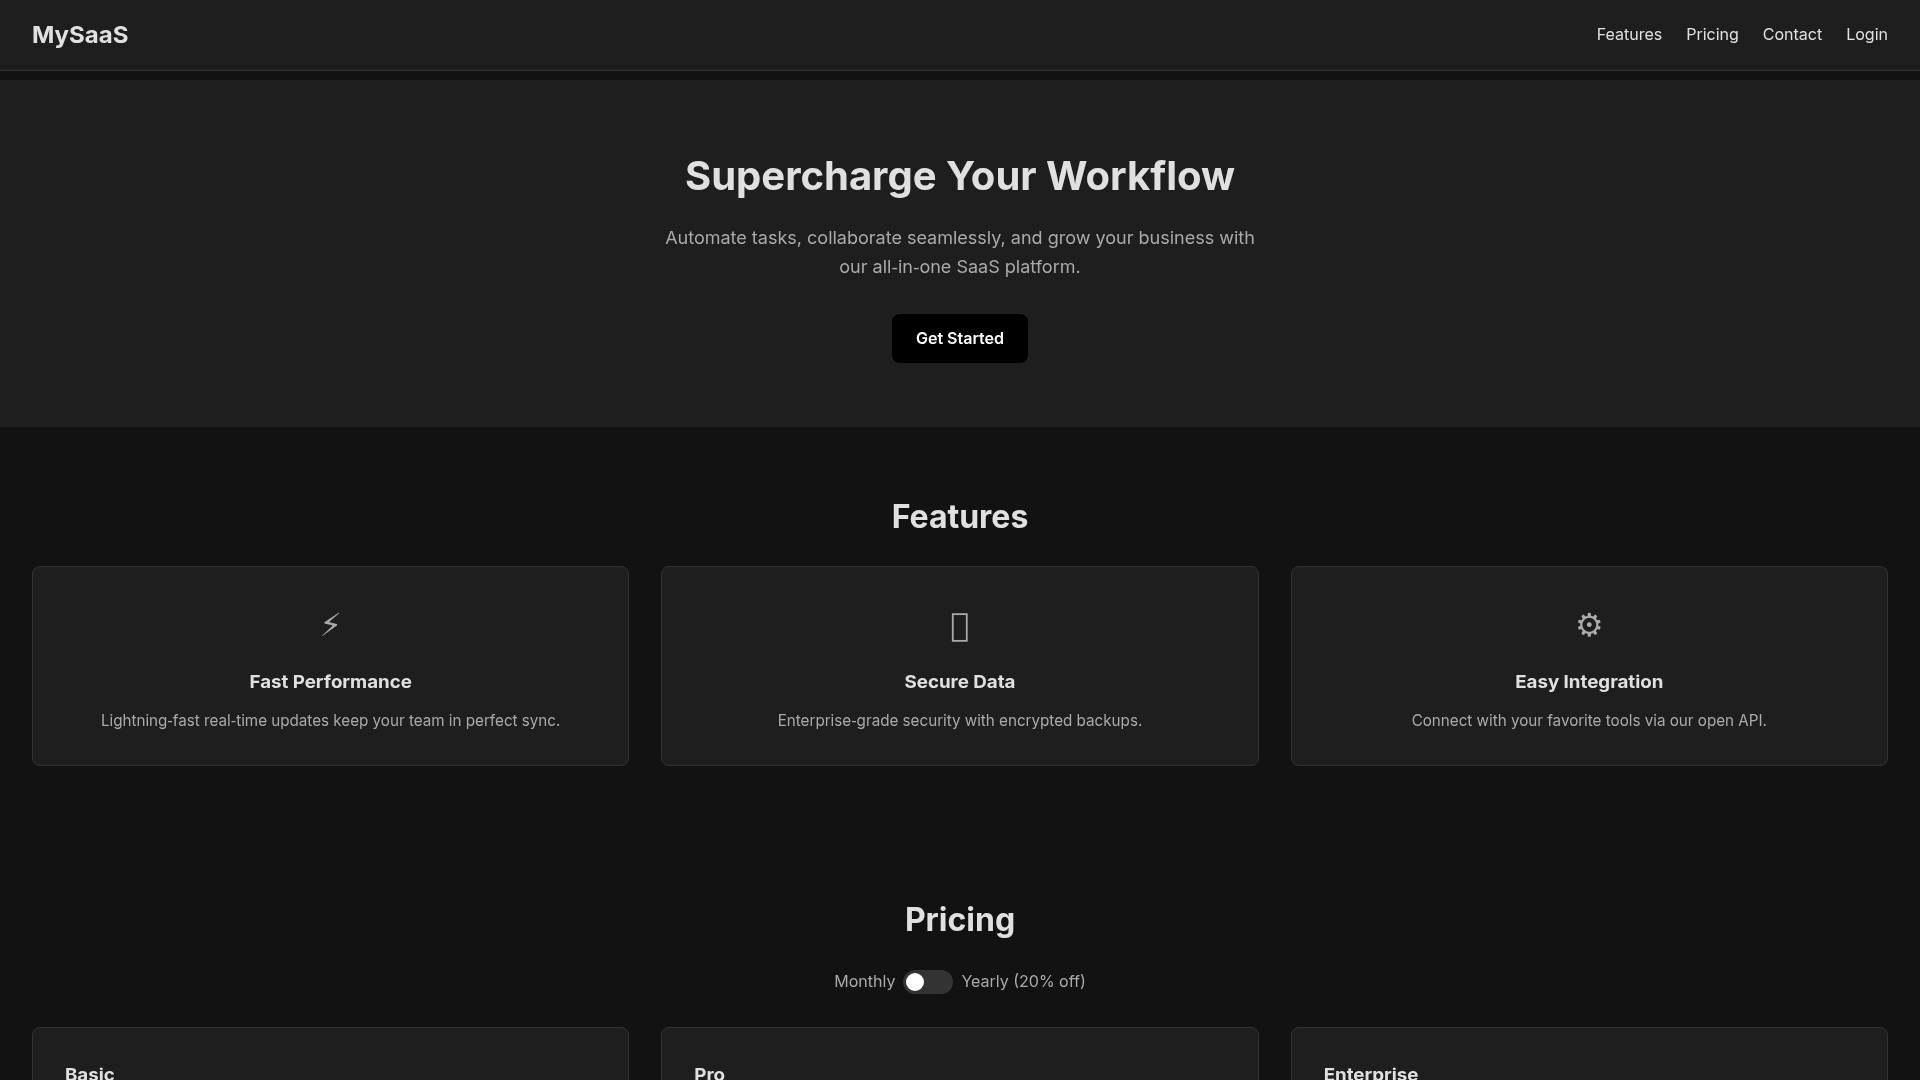Click the Basic pricing plan card
Viewport: 1920px width, 1080px height.
pyautogui.click(x=330, y=1055)
